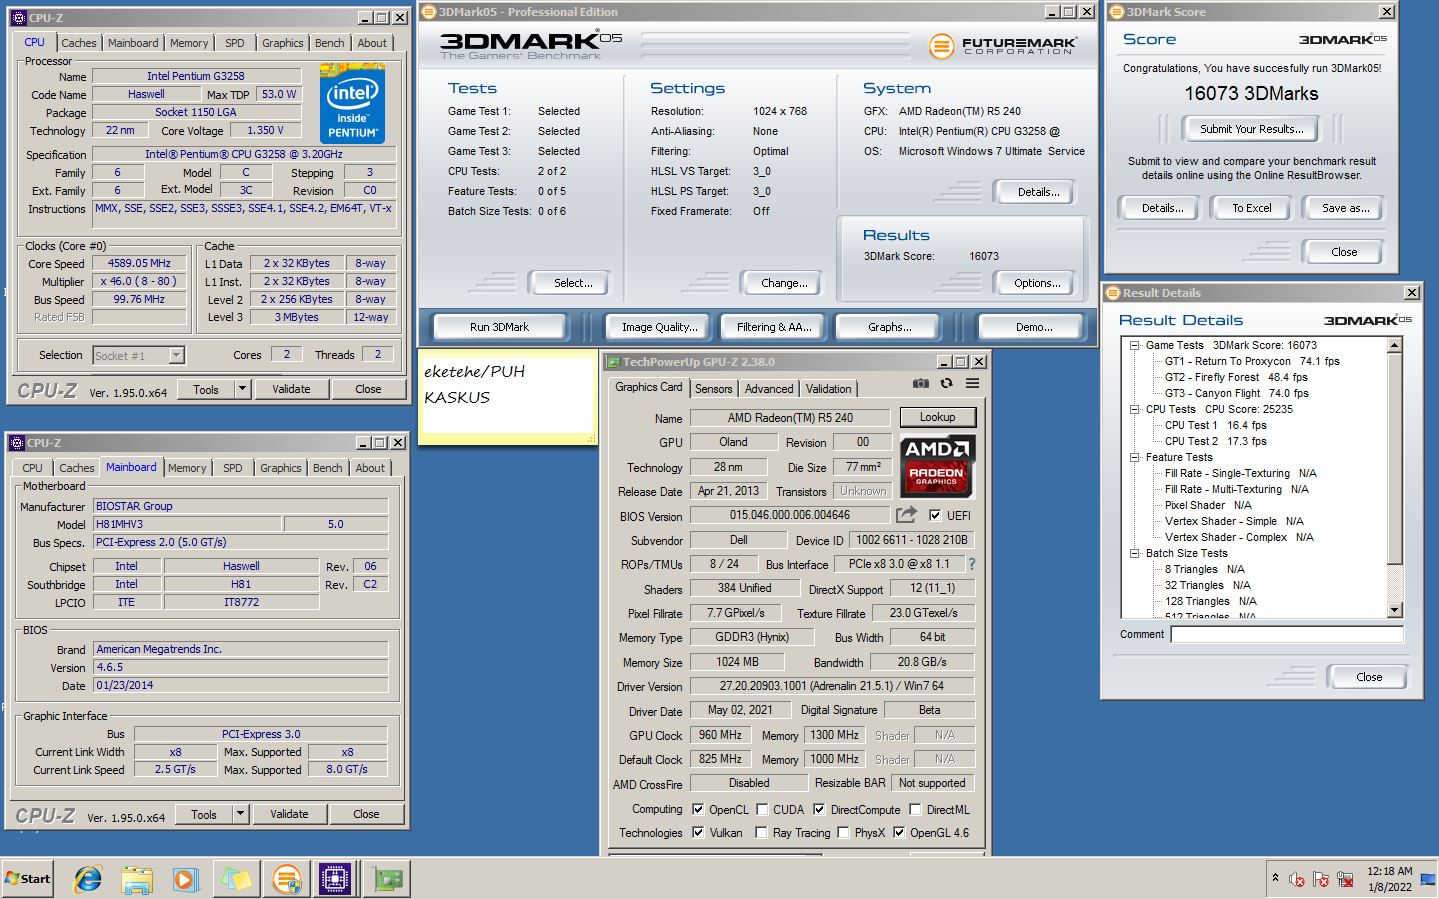Collapse the Feature Tests tree node
Viewport: 1439px width, 899px height.
pyautogui.click(x=1135, y=457)
